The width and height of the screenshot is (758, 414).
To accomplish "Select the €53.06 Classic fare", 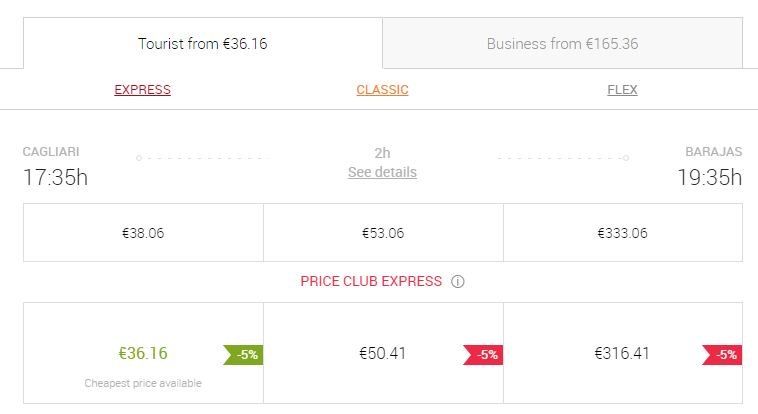I will pos(383,233).
